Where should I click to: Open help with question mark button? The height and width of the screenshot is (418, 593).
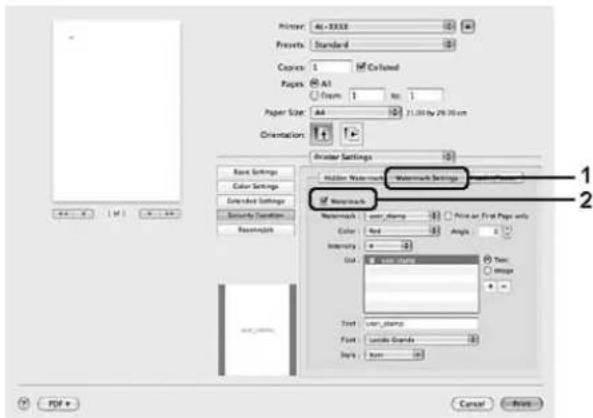[x=23, y=403]
